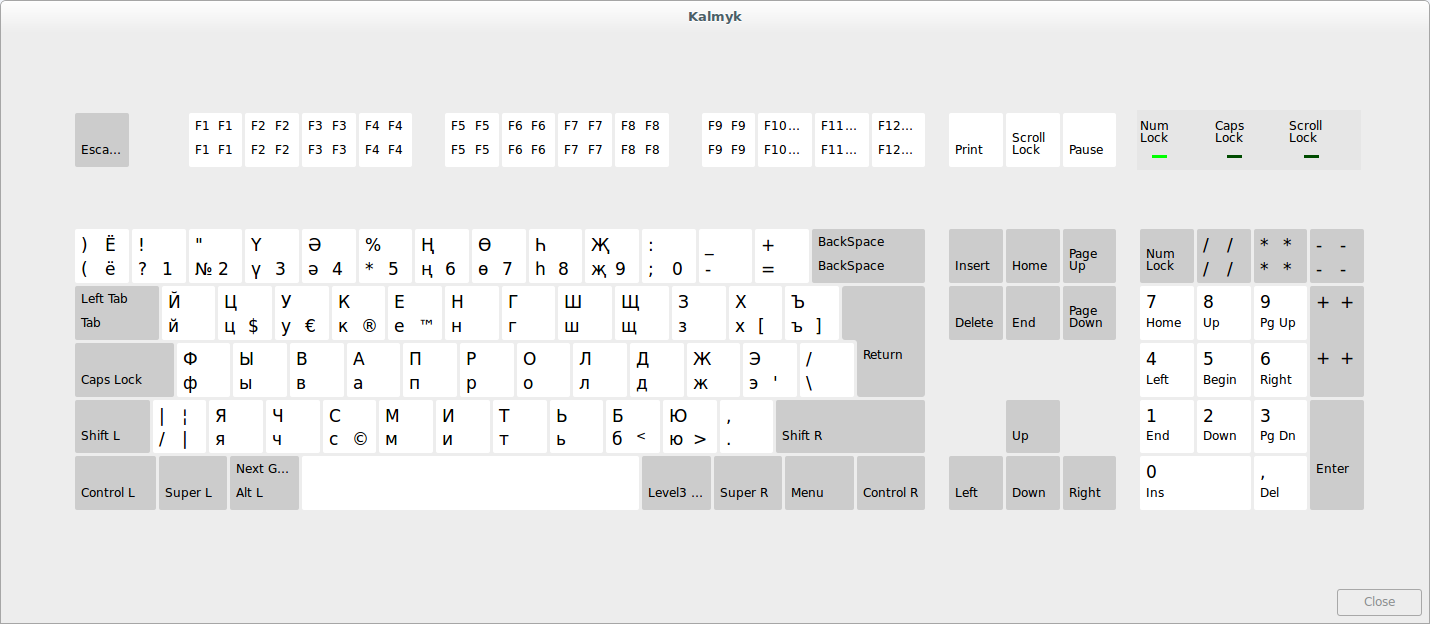1430x624 pixels.
Task: Click the Ф key
Action: (x=203, y=370)
